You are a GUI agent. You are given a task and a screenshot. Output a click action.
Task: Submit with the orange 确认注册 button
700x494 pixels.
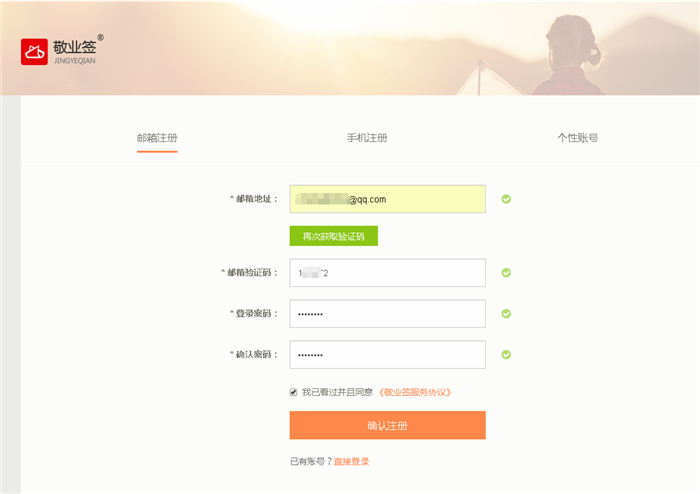pos(387,425)
